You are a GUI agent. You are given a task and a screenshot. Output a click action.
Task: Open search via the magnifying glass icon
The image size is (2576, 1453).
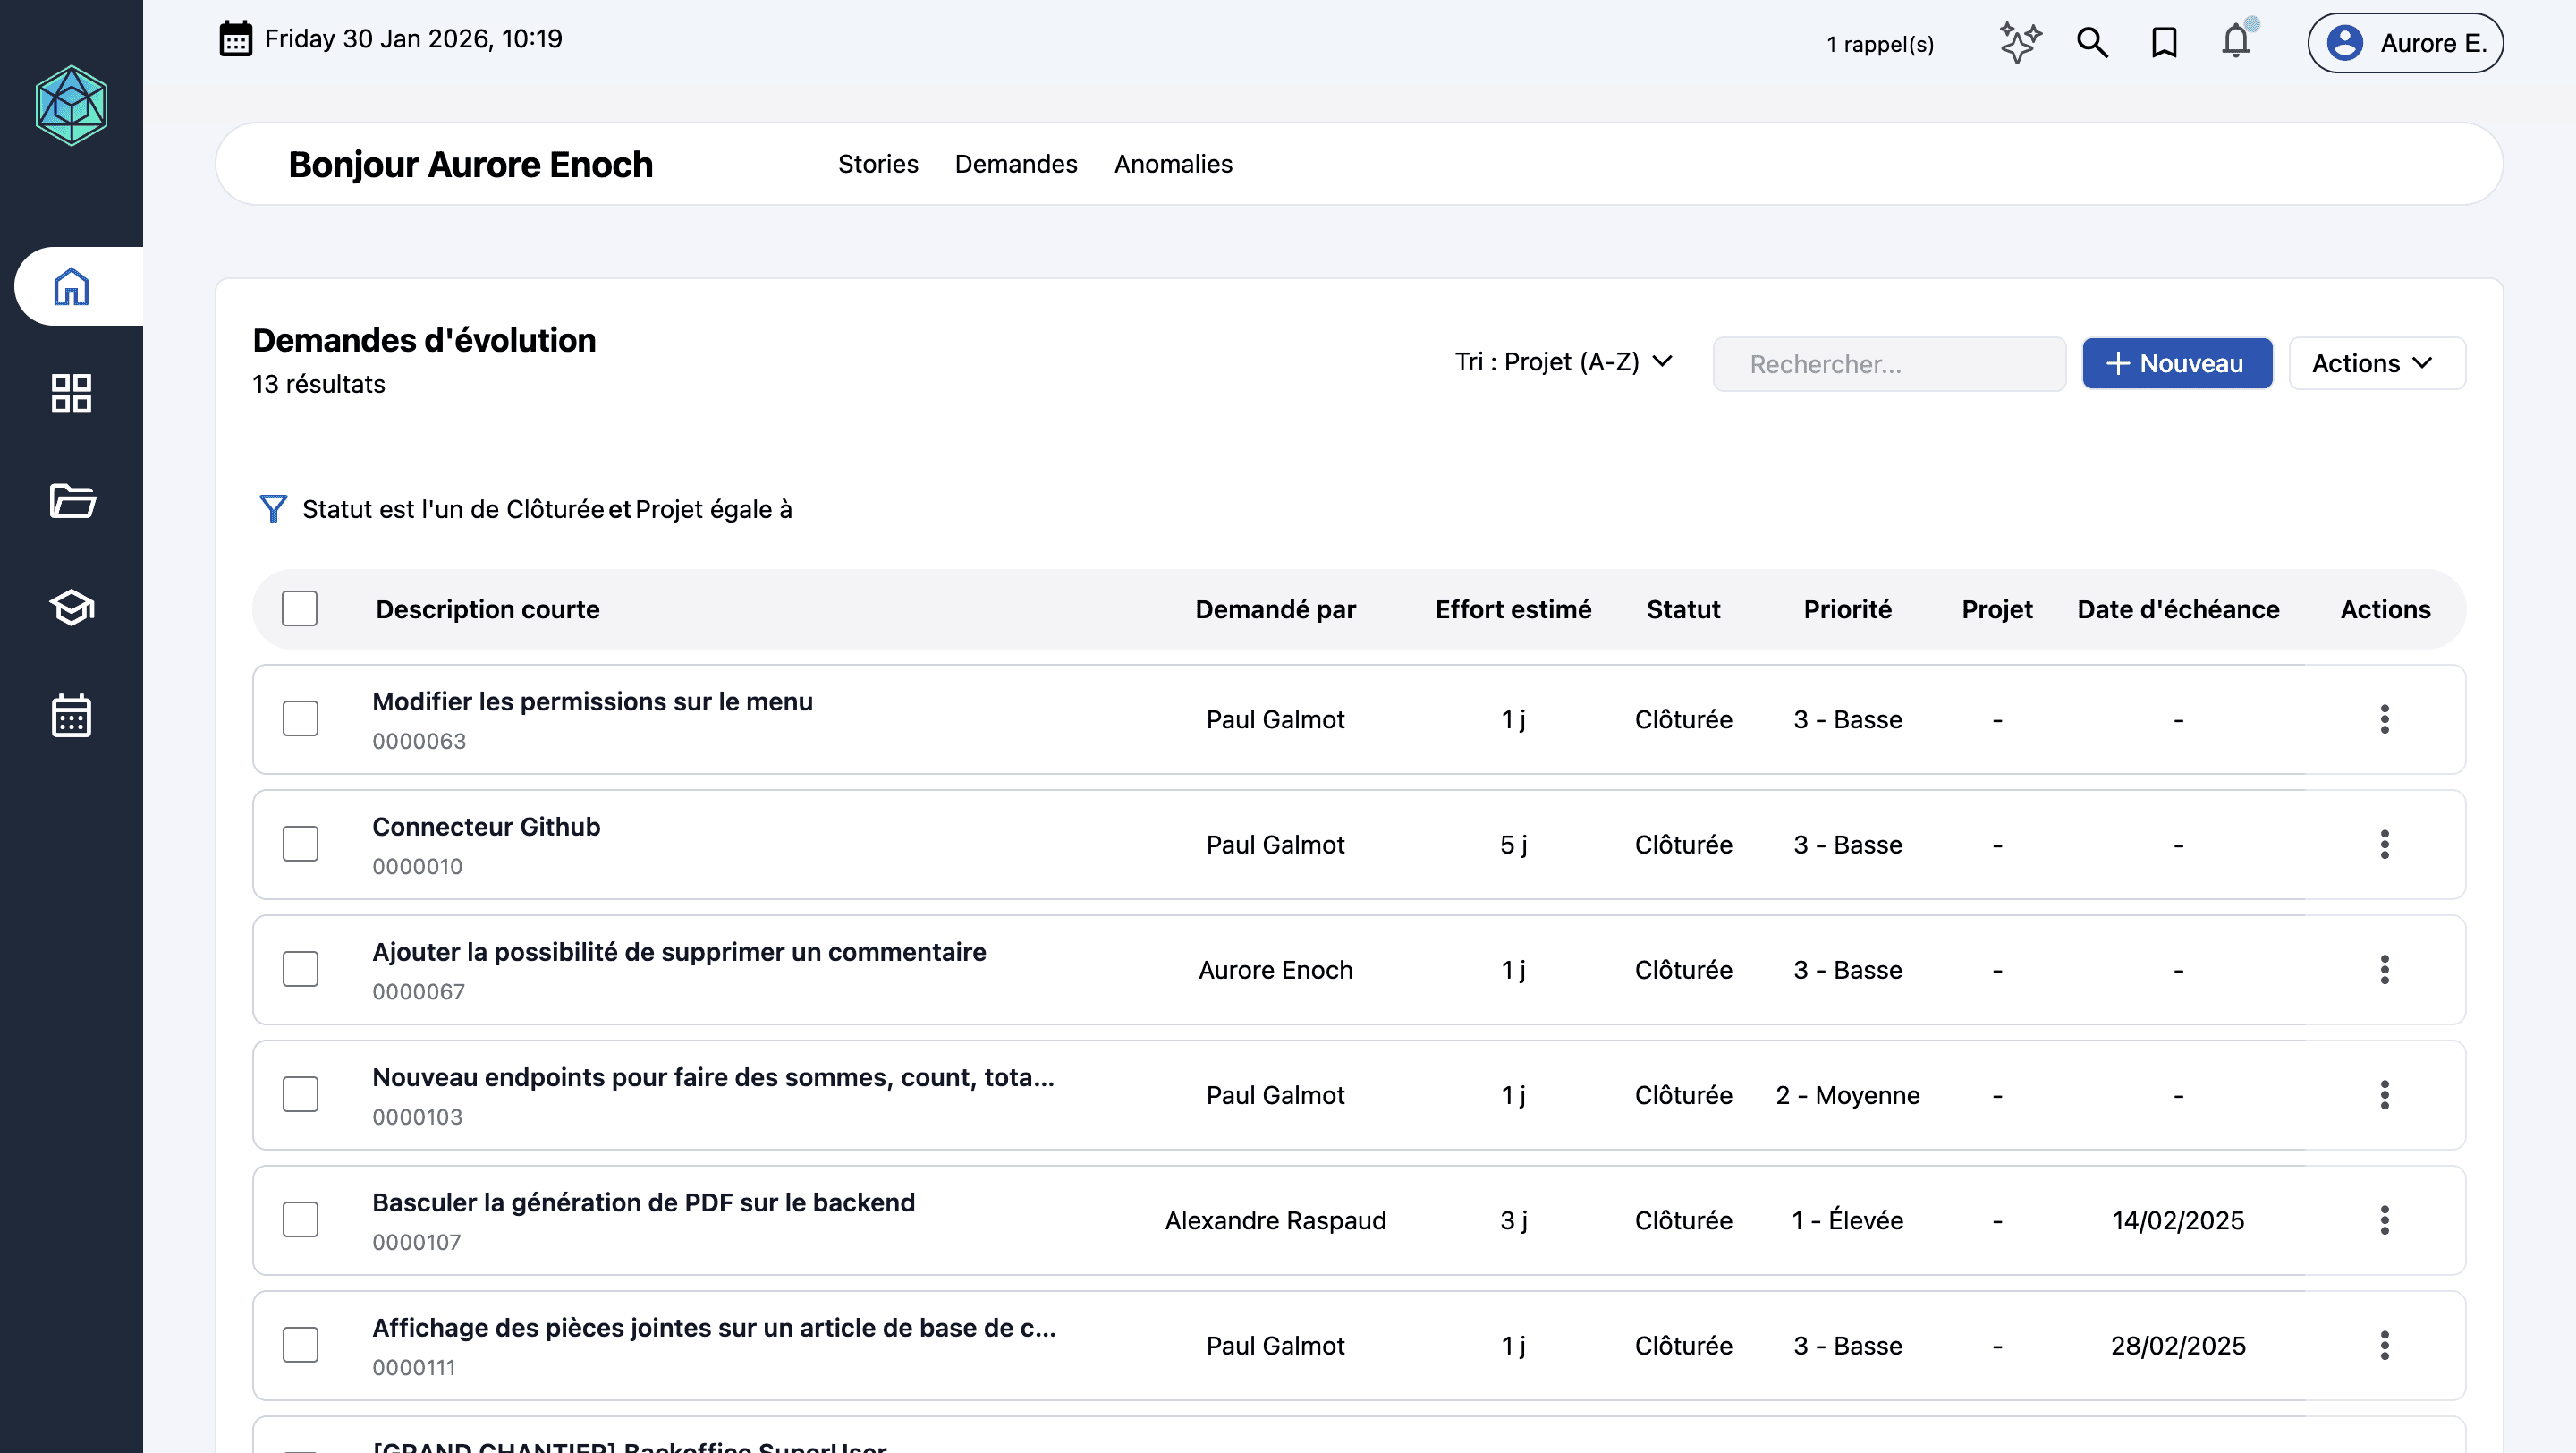[x=2092, y=43]
